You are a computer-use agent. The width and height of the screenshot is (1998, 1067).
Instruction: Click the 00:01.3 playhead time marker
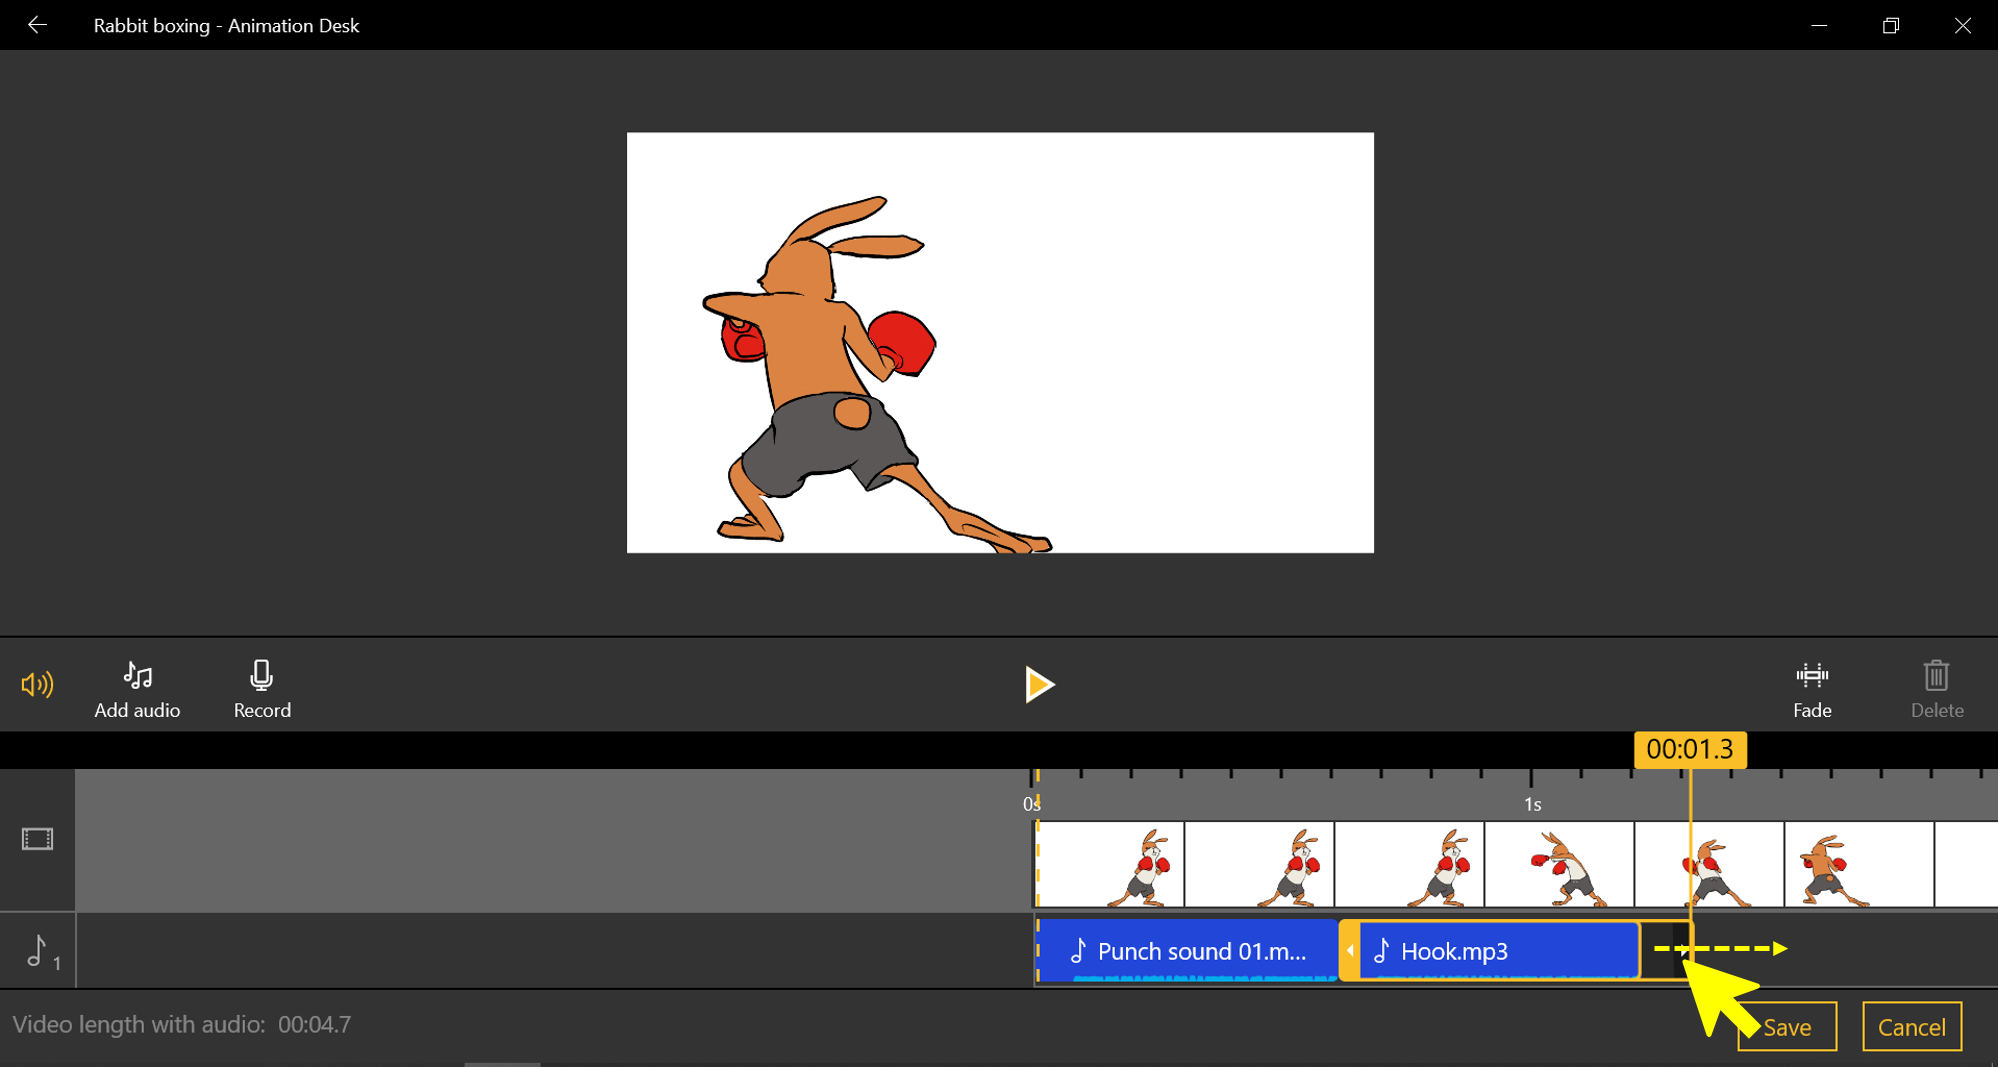(1690, 749)
